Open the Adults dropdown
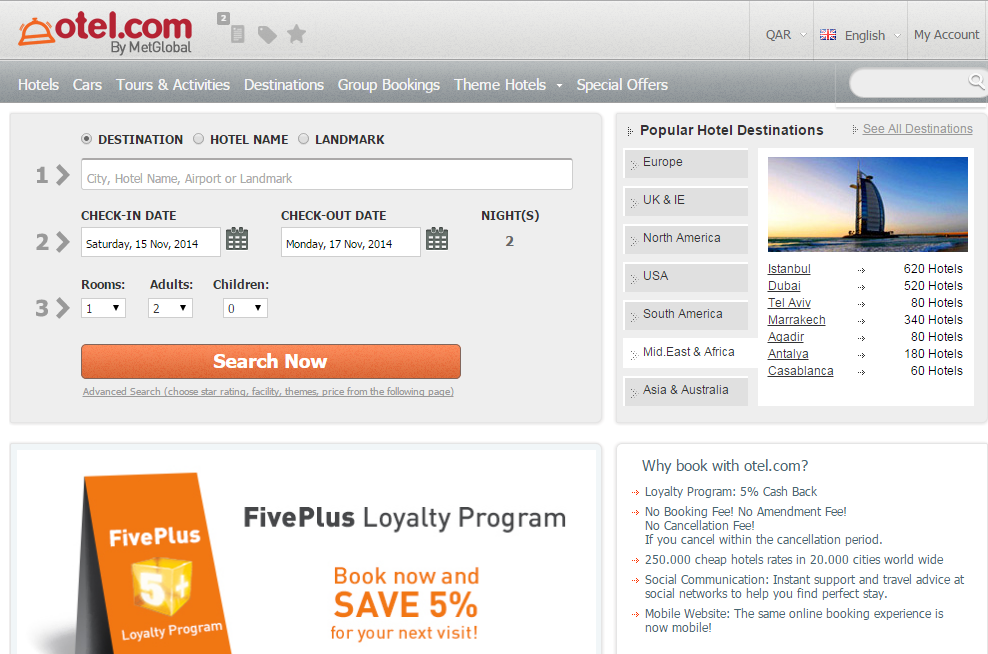Screen dimensions: 988x654 point(170,308)
